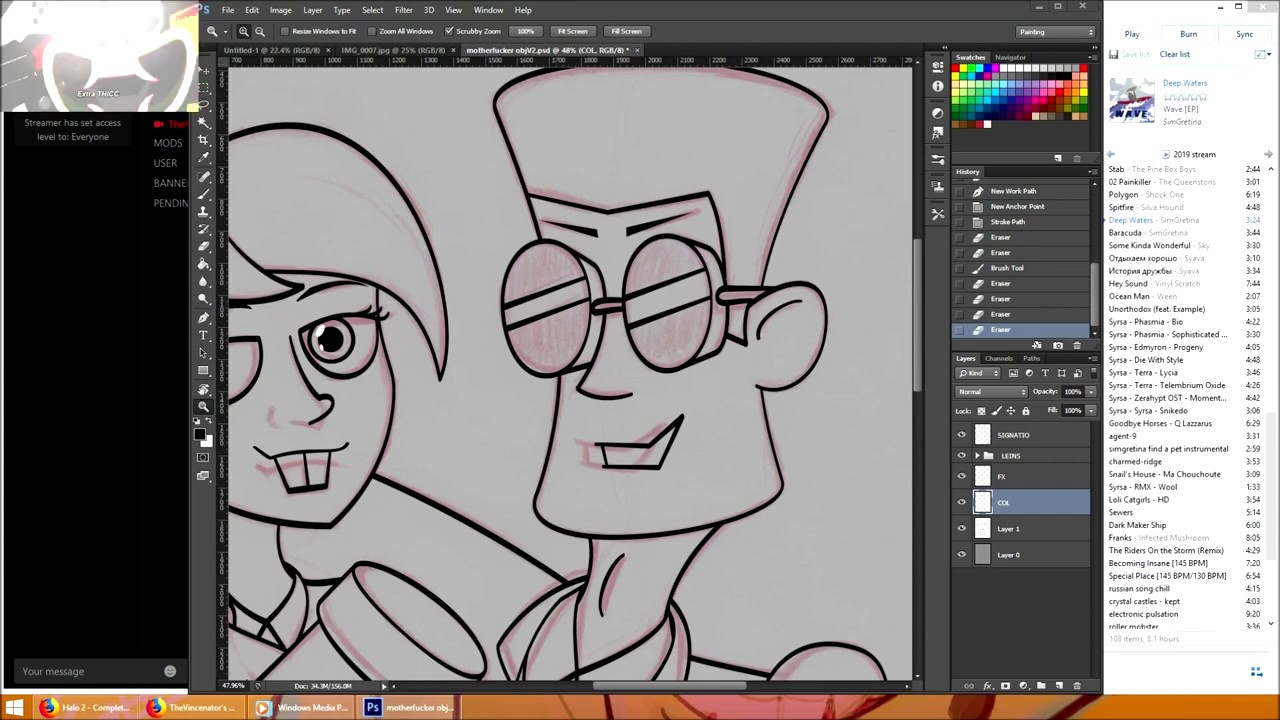1280x720 pixels.
Task: Open the Wave album art thumbnail
Action: pos(1131,102)
